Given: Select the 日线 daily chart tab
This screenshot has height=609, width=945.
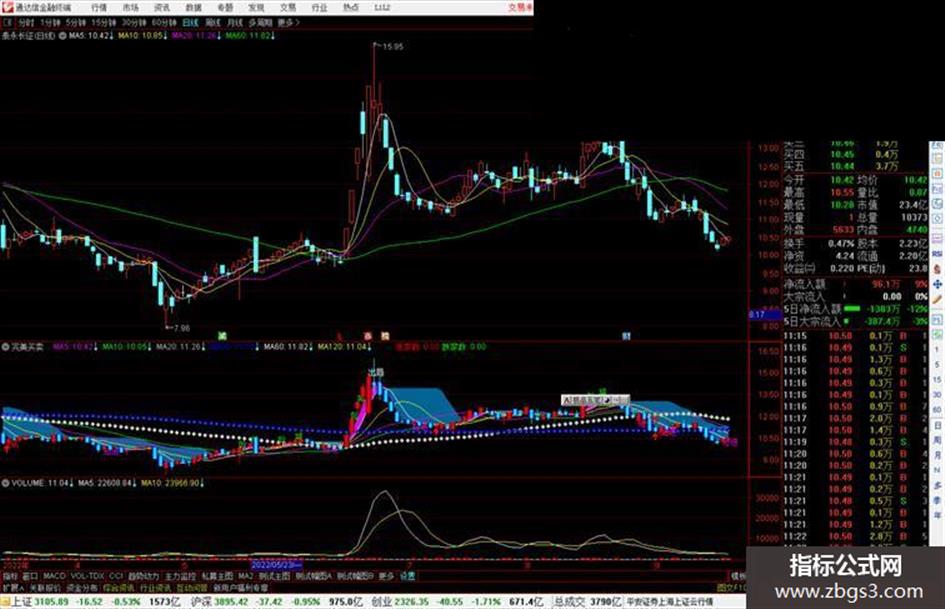Looking at the screenshot, I should 190,22.
